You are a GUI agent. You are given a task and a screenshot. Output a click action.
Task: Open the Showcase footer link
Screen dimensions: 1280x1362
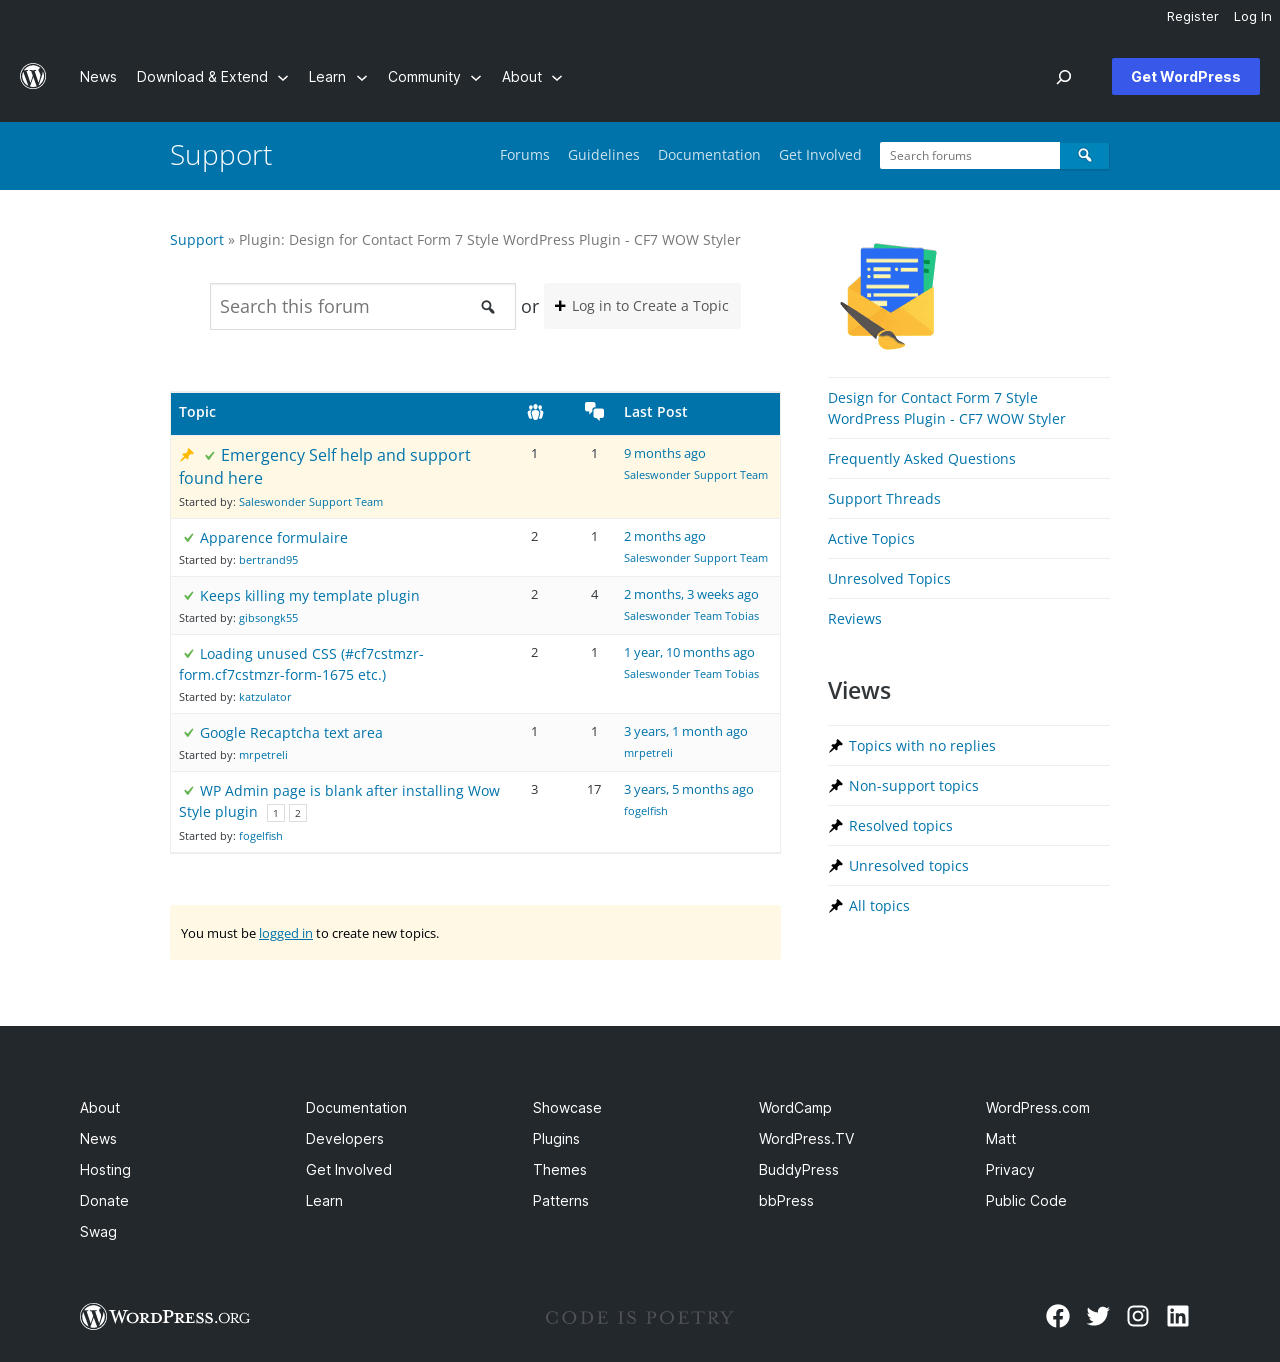(x=567, y=1108)
